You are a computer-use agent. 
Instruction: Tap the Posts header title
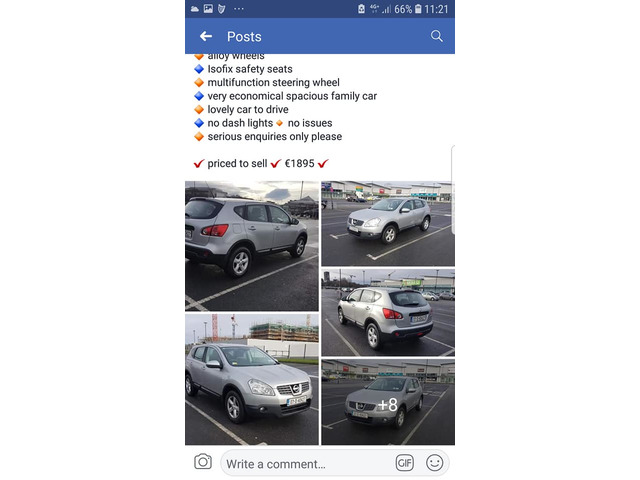[244, 37]
